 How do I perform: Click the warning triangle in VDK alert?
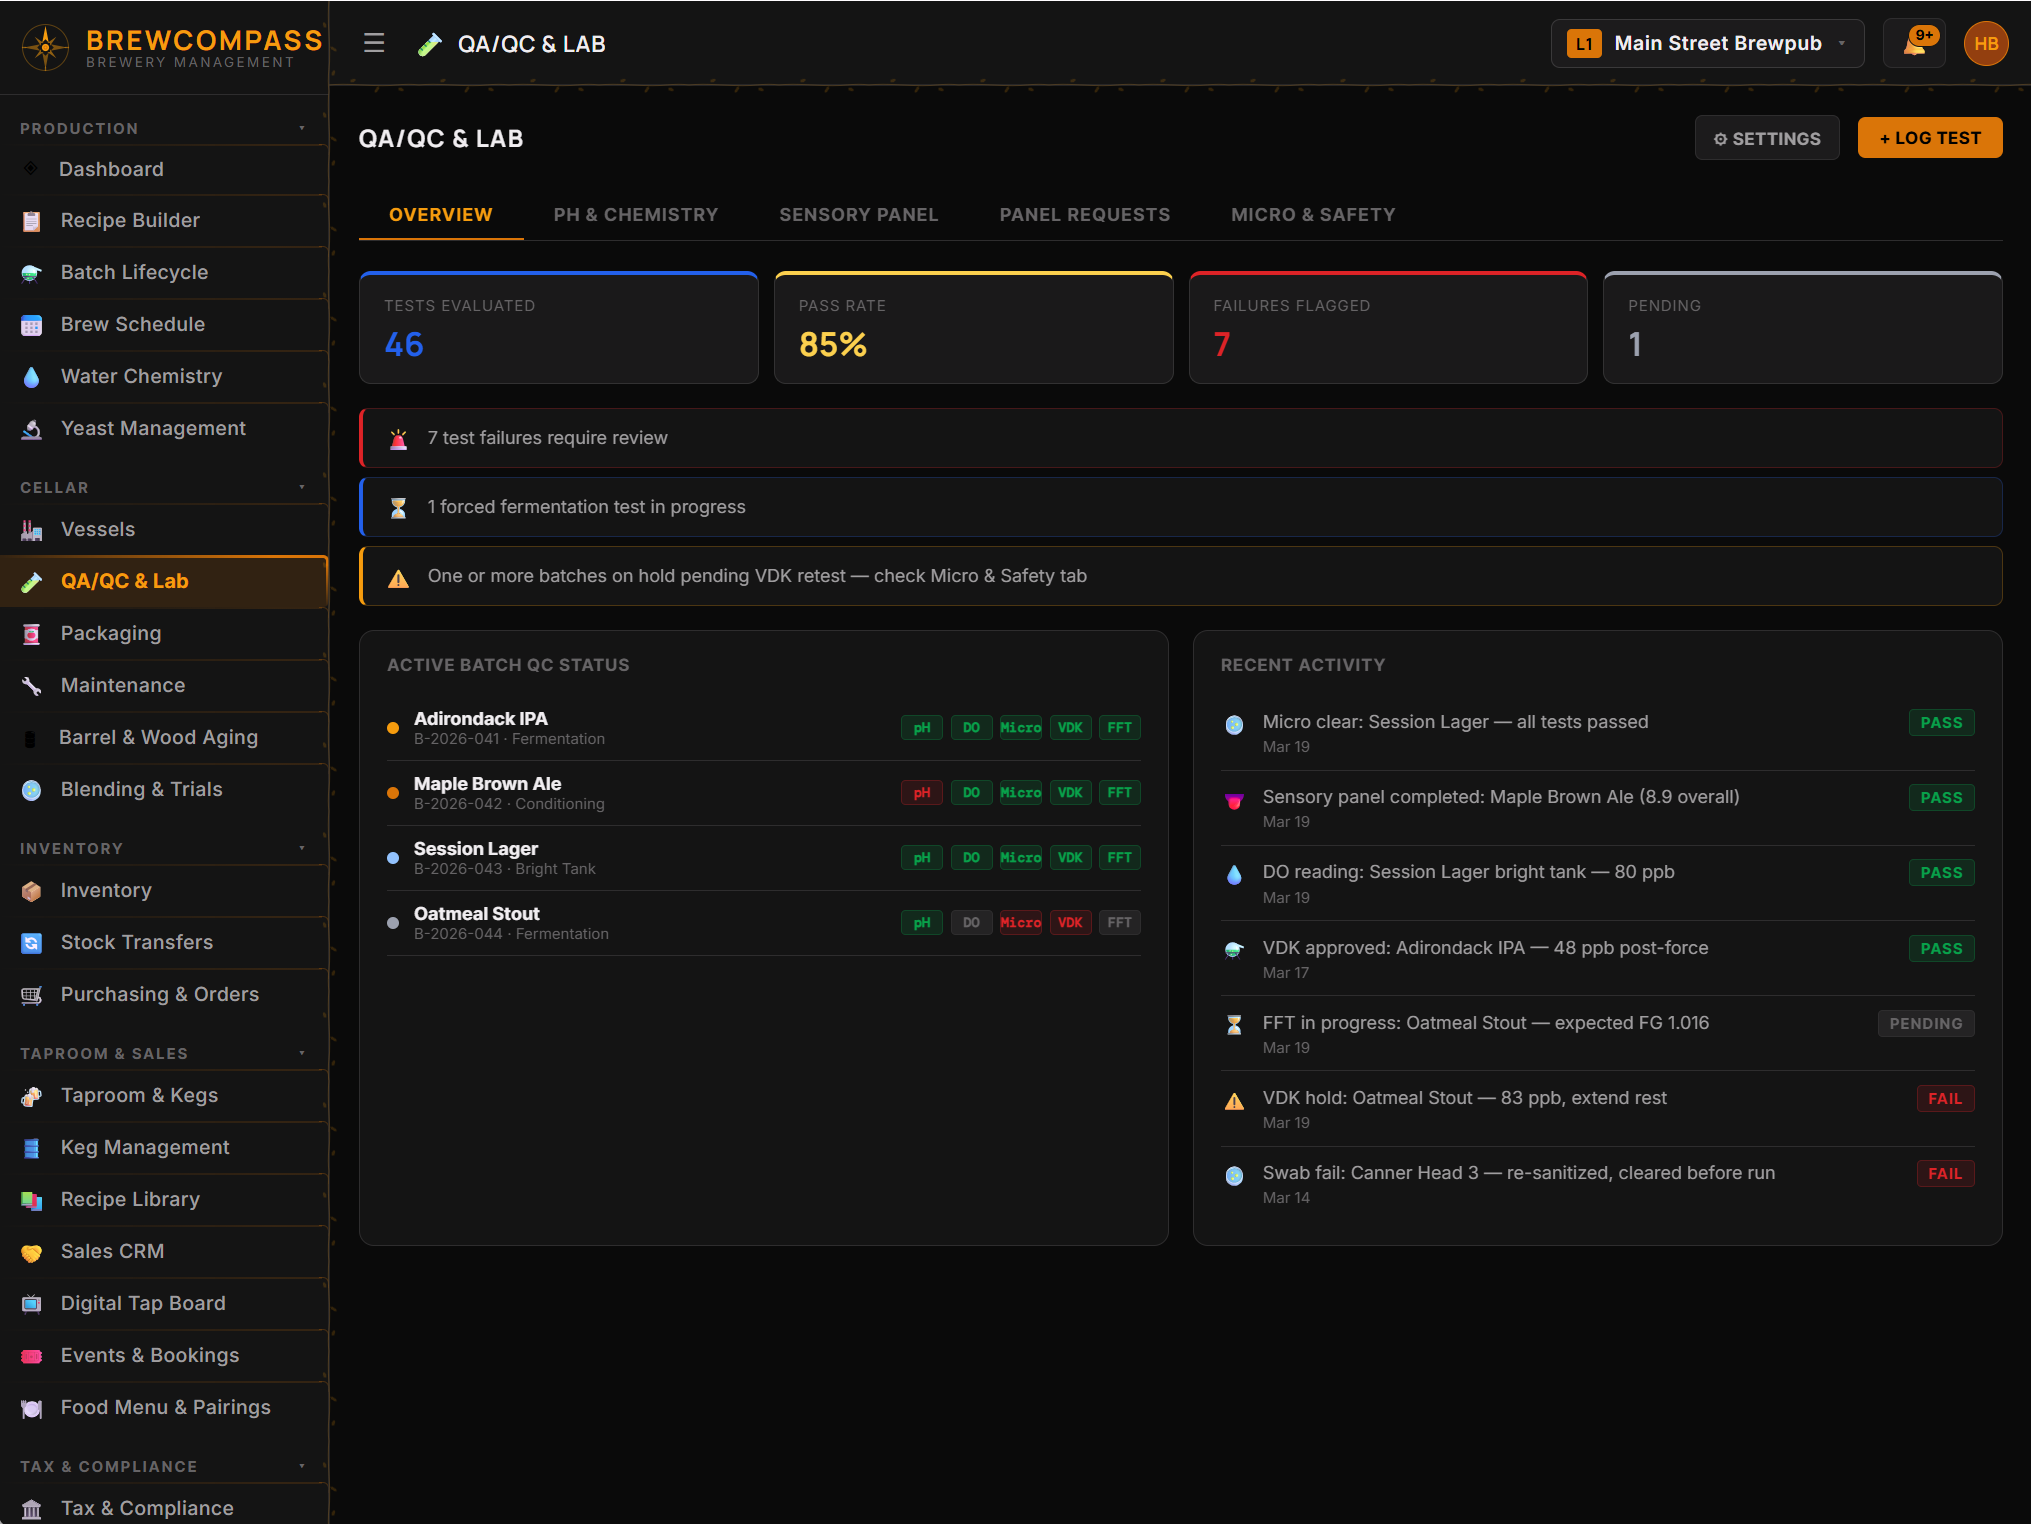398,577
